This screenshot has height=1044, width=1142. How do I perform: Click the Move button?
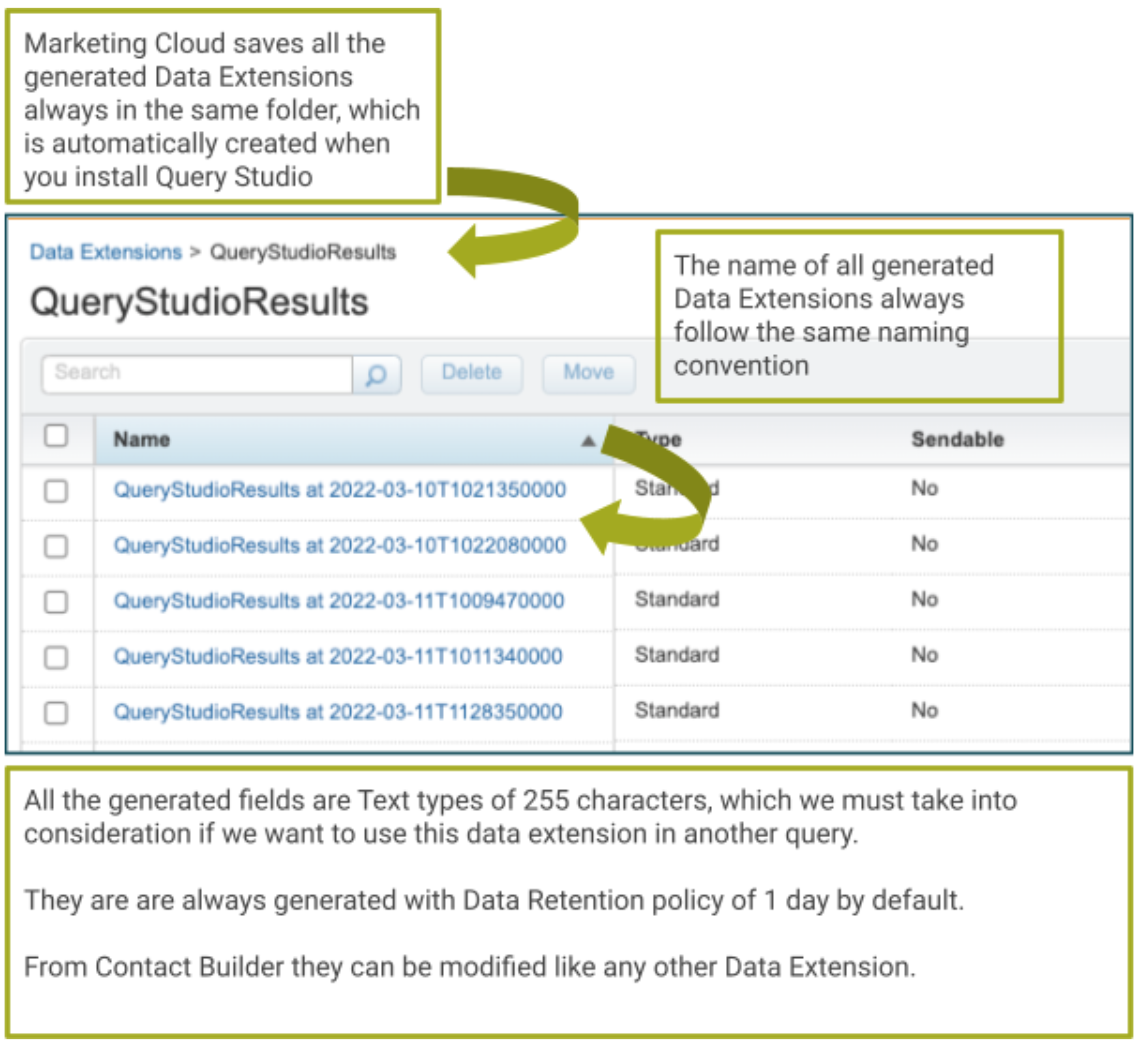click(588, 374)
